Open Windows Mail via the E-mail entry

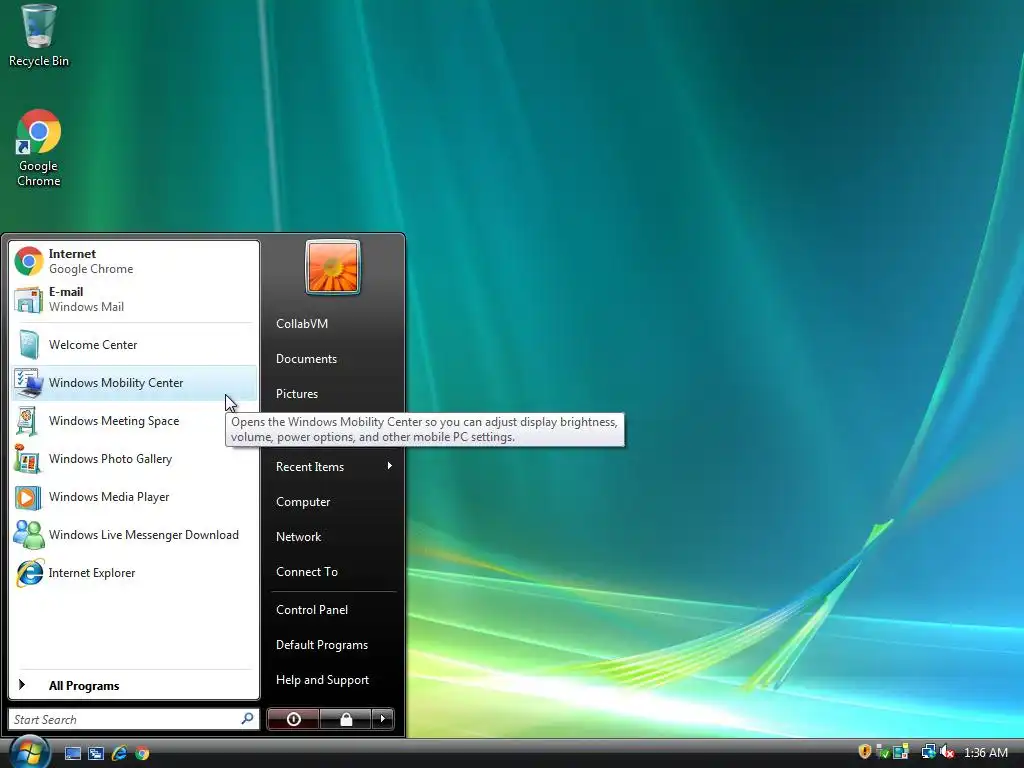[133, 299]
